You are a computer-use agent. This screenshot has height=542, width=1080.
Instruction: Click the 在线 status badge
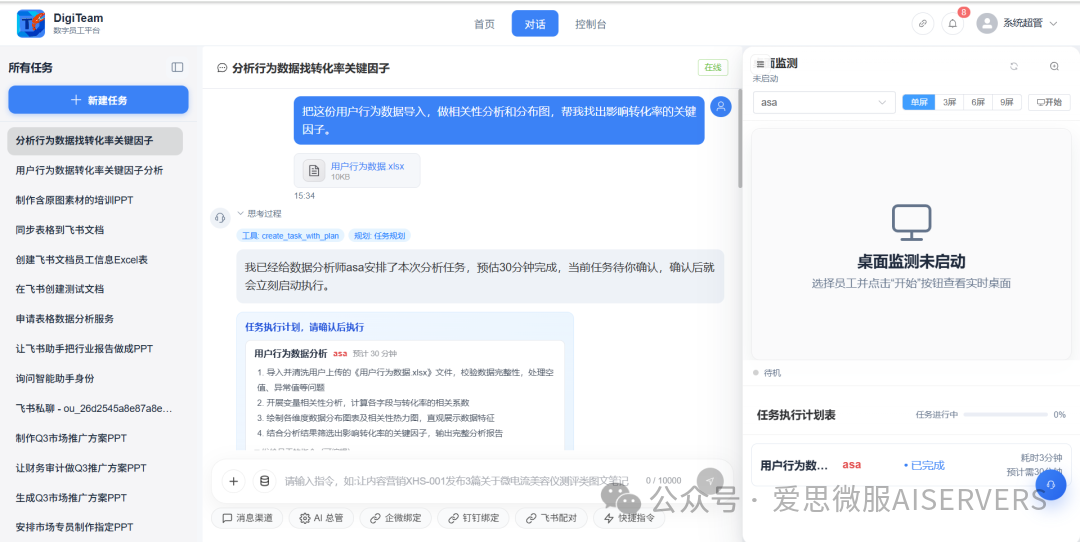coord(713,67)
